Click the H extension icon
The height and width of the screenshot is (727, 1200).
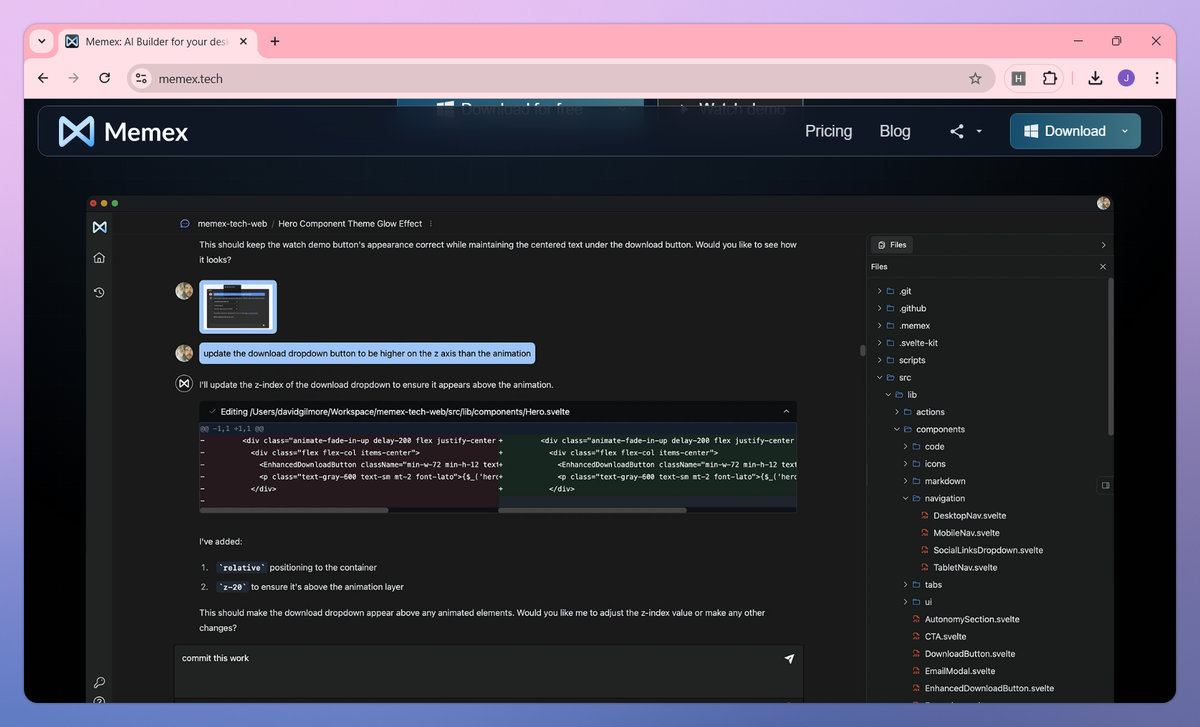click(1018, 78)
